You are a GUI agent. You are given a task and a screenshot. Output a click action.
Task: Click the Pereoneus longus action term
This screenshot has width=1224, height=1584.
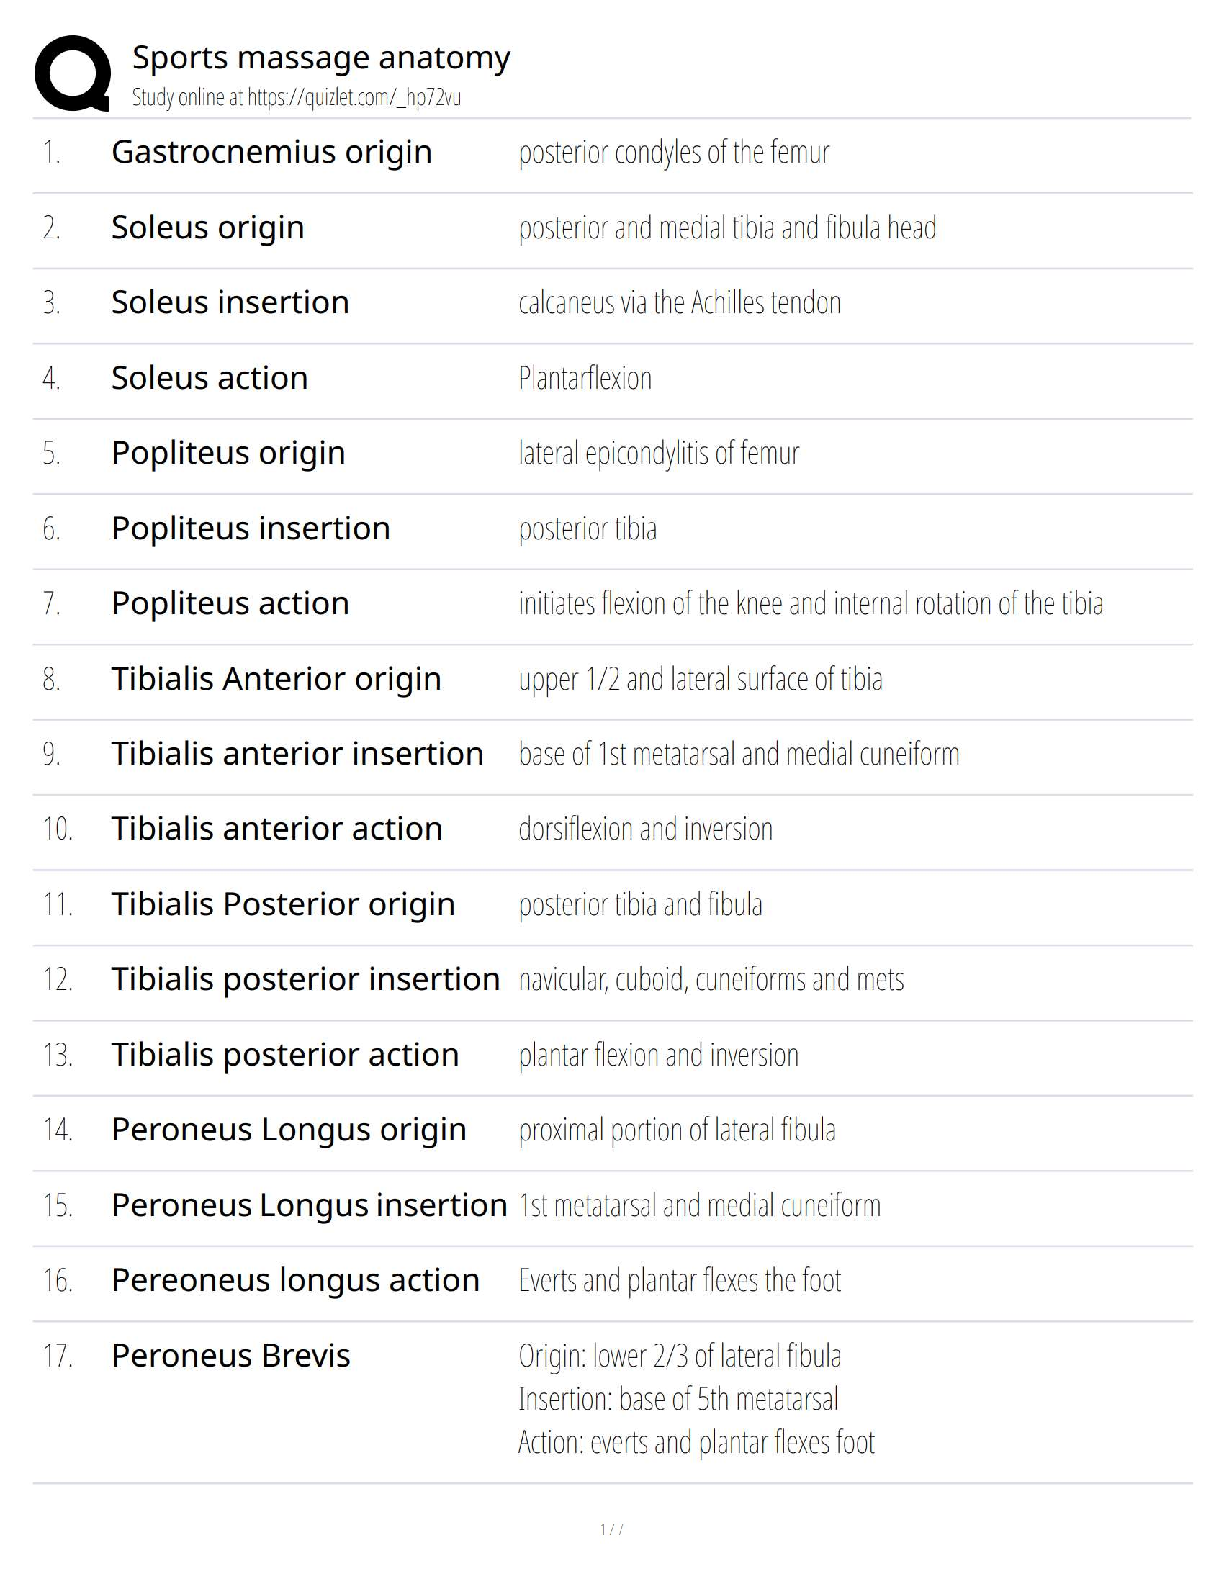tap(295, 1280)
